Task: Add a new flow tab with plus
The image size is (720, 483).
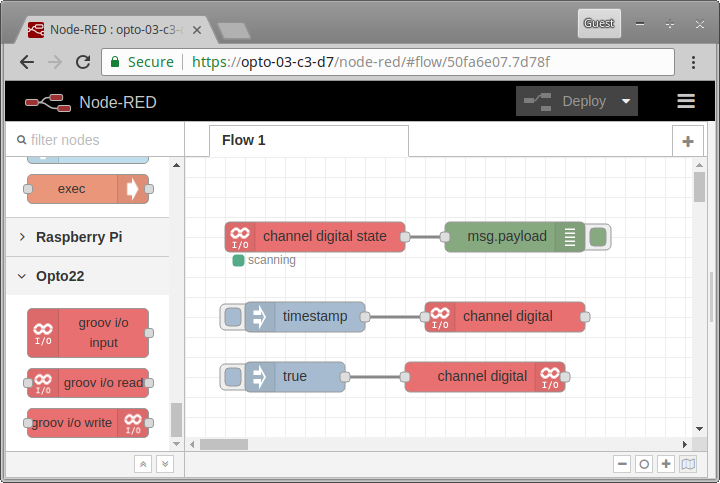Action: coord(687,141)
